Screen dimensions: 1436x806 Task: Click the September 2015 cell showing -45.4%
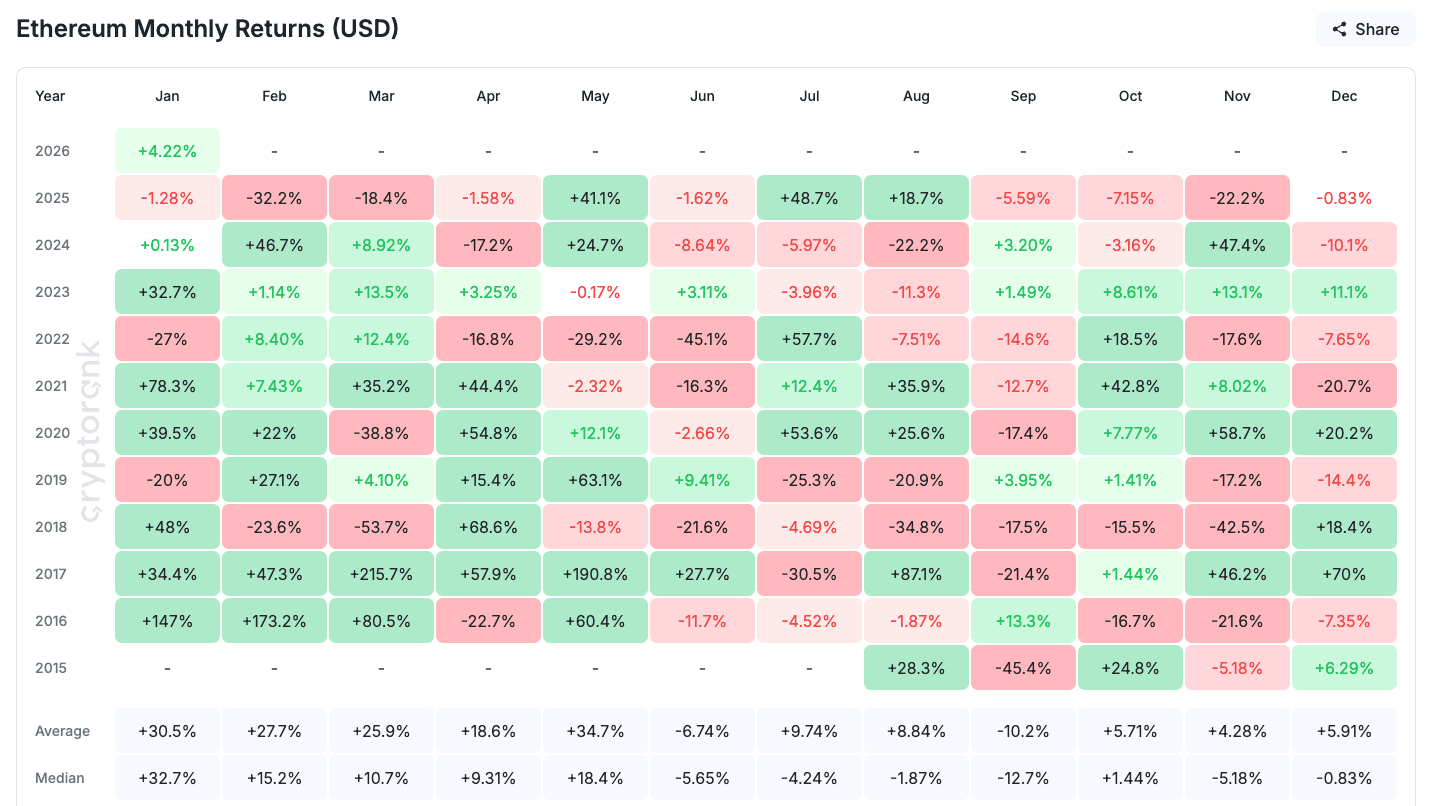coord(1023,668)
